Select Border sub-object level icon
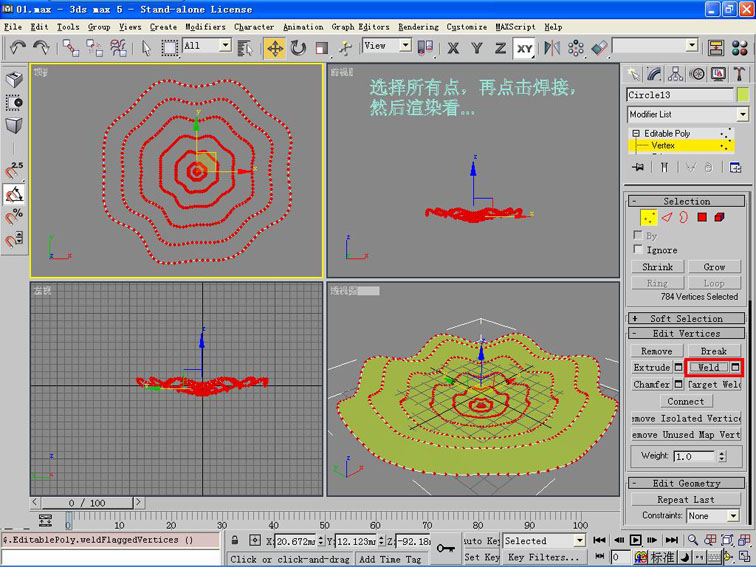The width and height of the screenshot is (756, 567). tap(684, 217)
